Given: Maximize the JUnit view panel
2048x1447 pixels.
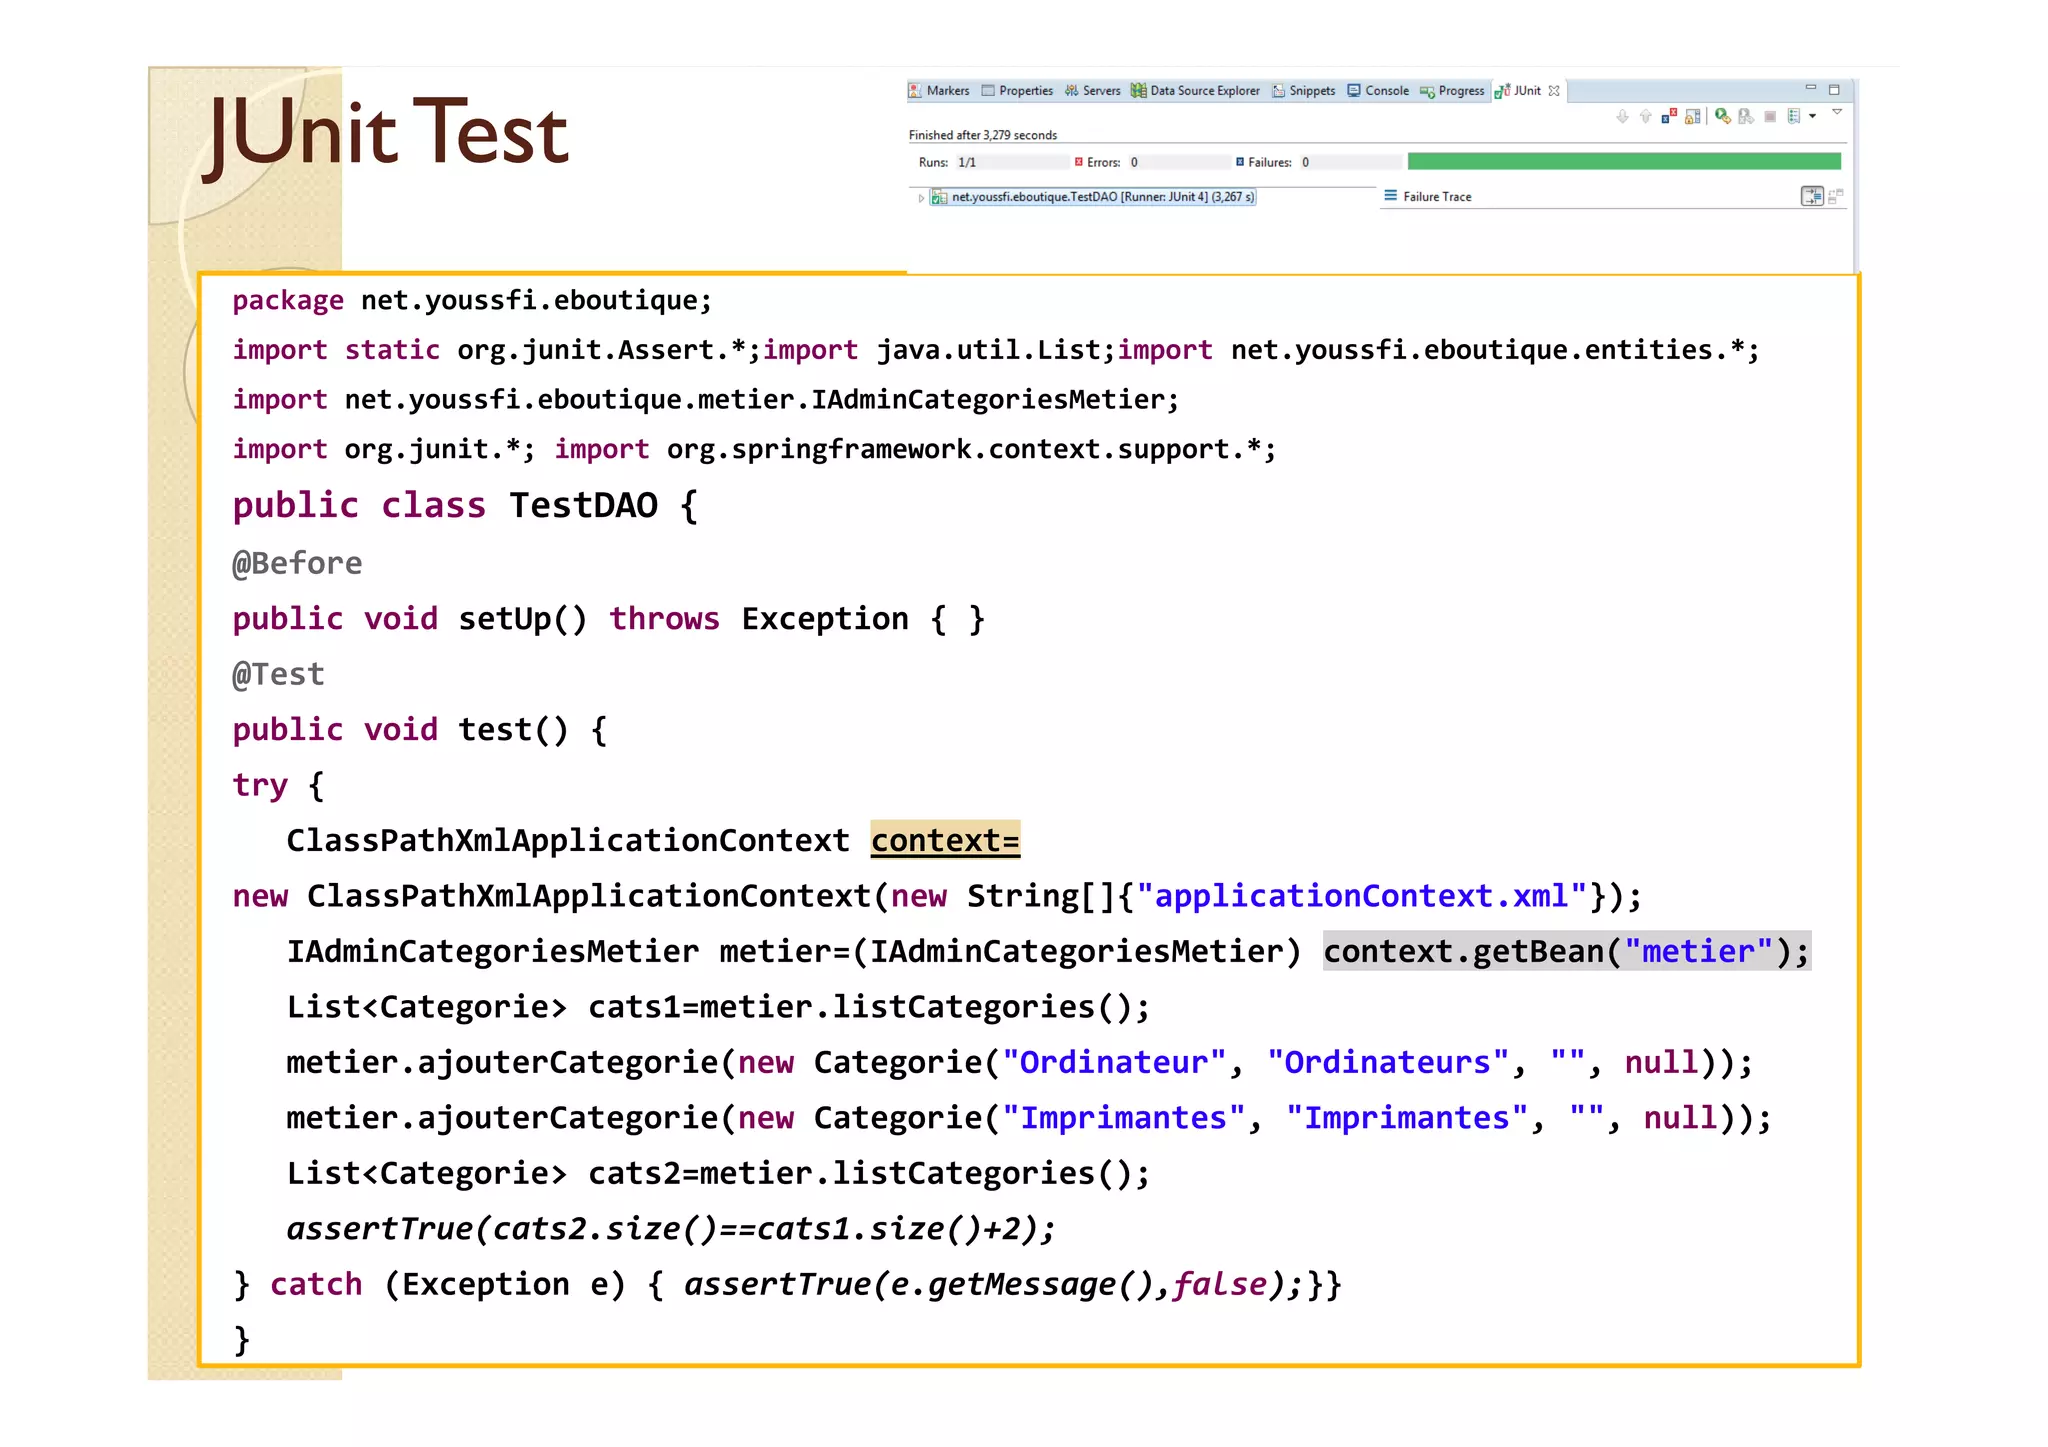Looking at the screenshot, I should tap(1834, 90).
